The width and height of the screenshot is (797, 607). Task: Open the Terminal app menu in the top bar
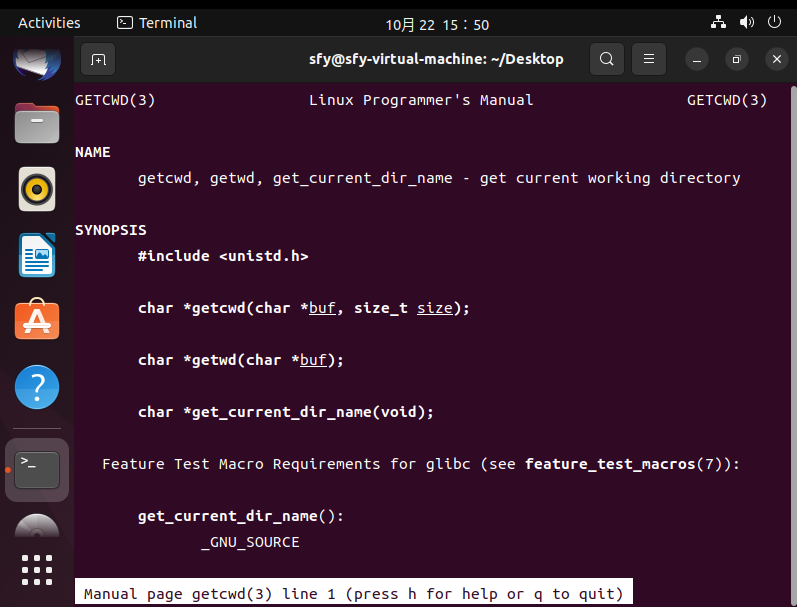pos(157,23)
